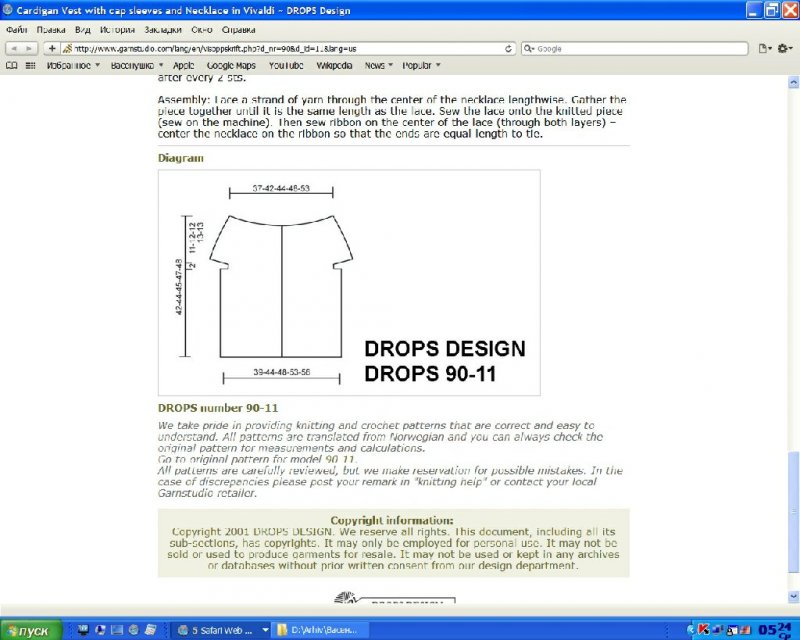This screenshot has height=640, width=800.
Task: Click the Пуск start button
Action: [x=31, y=630]
